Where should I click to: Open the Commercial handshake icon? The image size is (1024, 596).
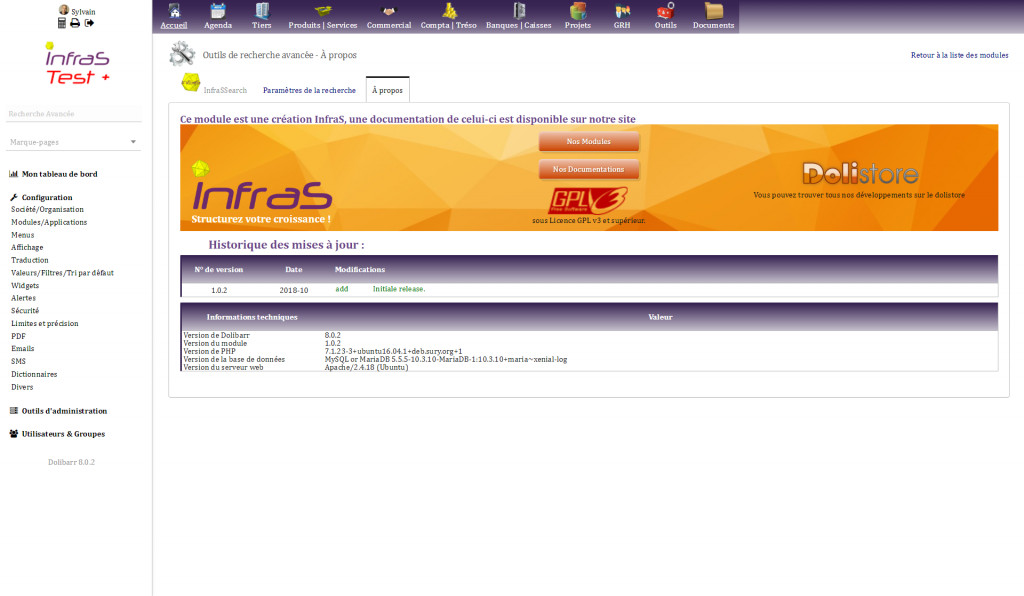click(x=389, y=10)
